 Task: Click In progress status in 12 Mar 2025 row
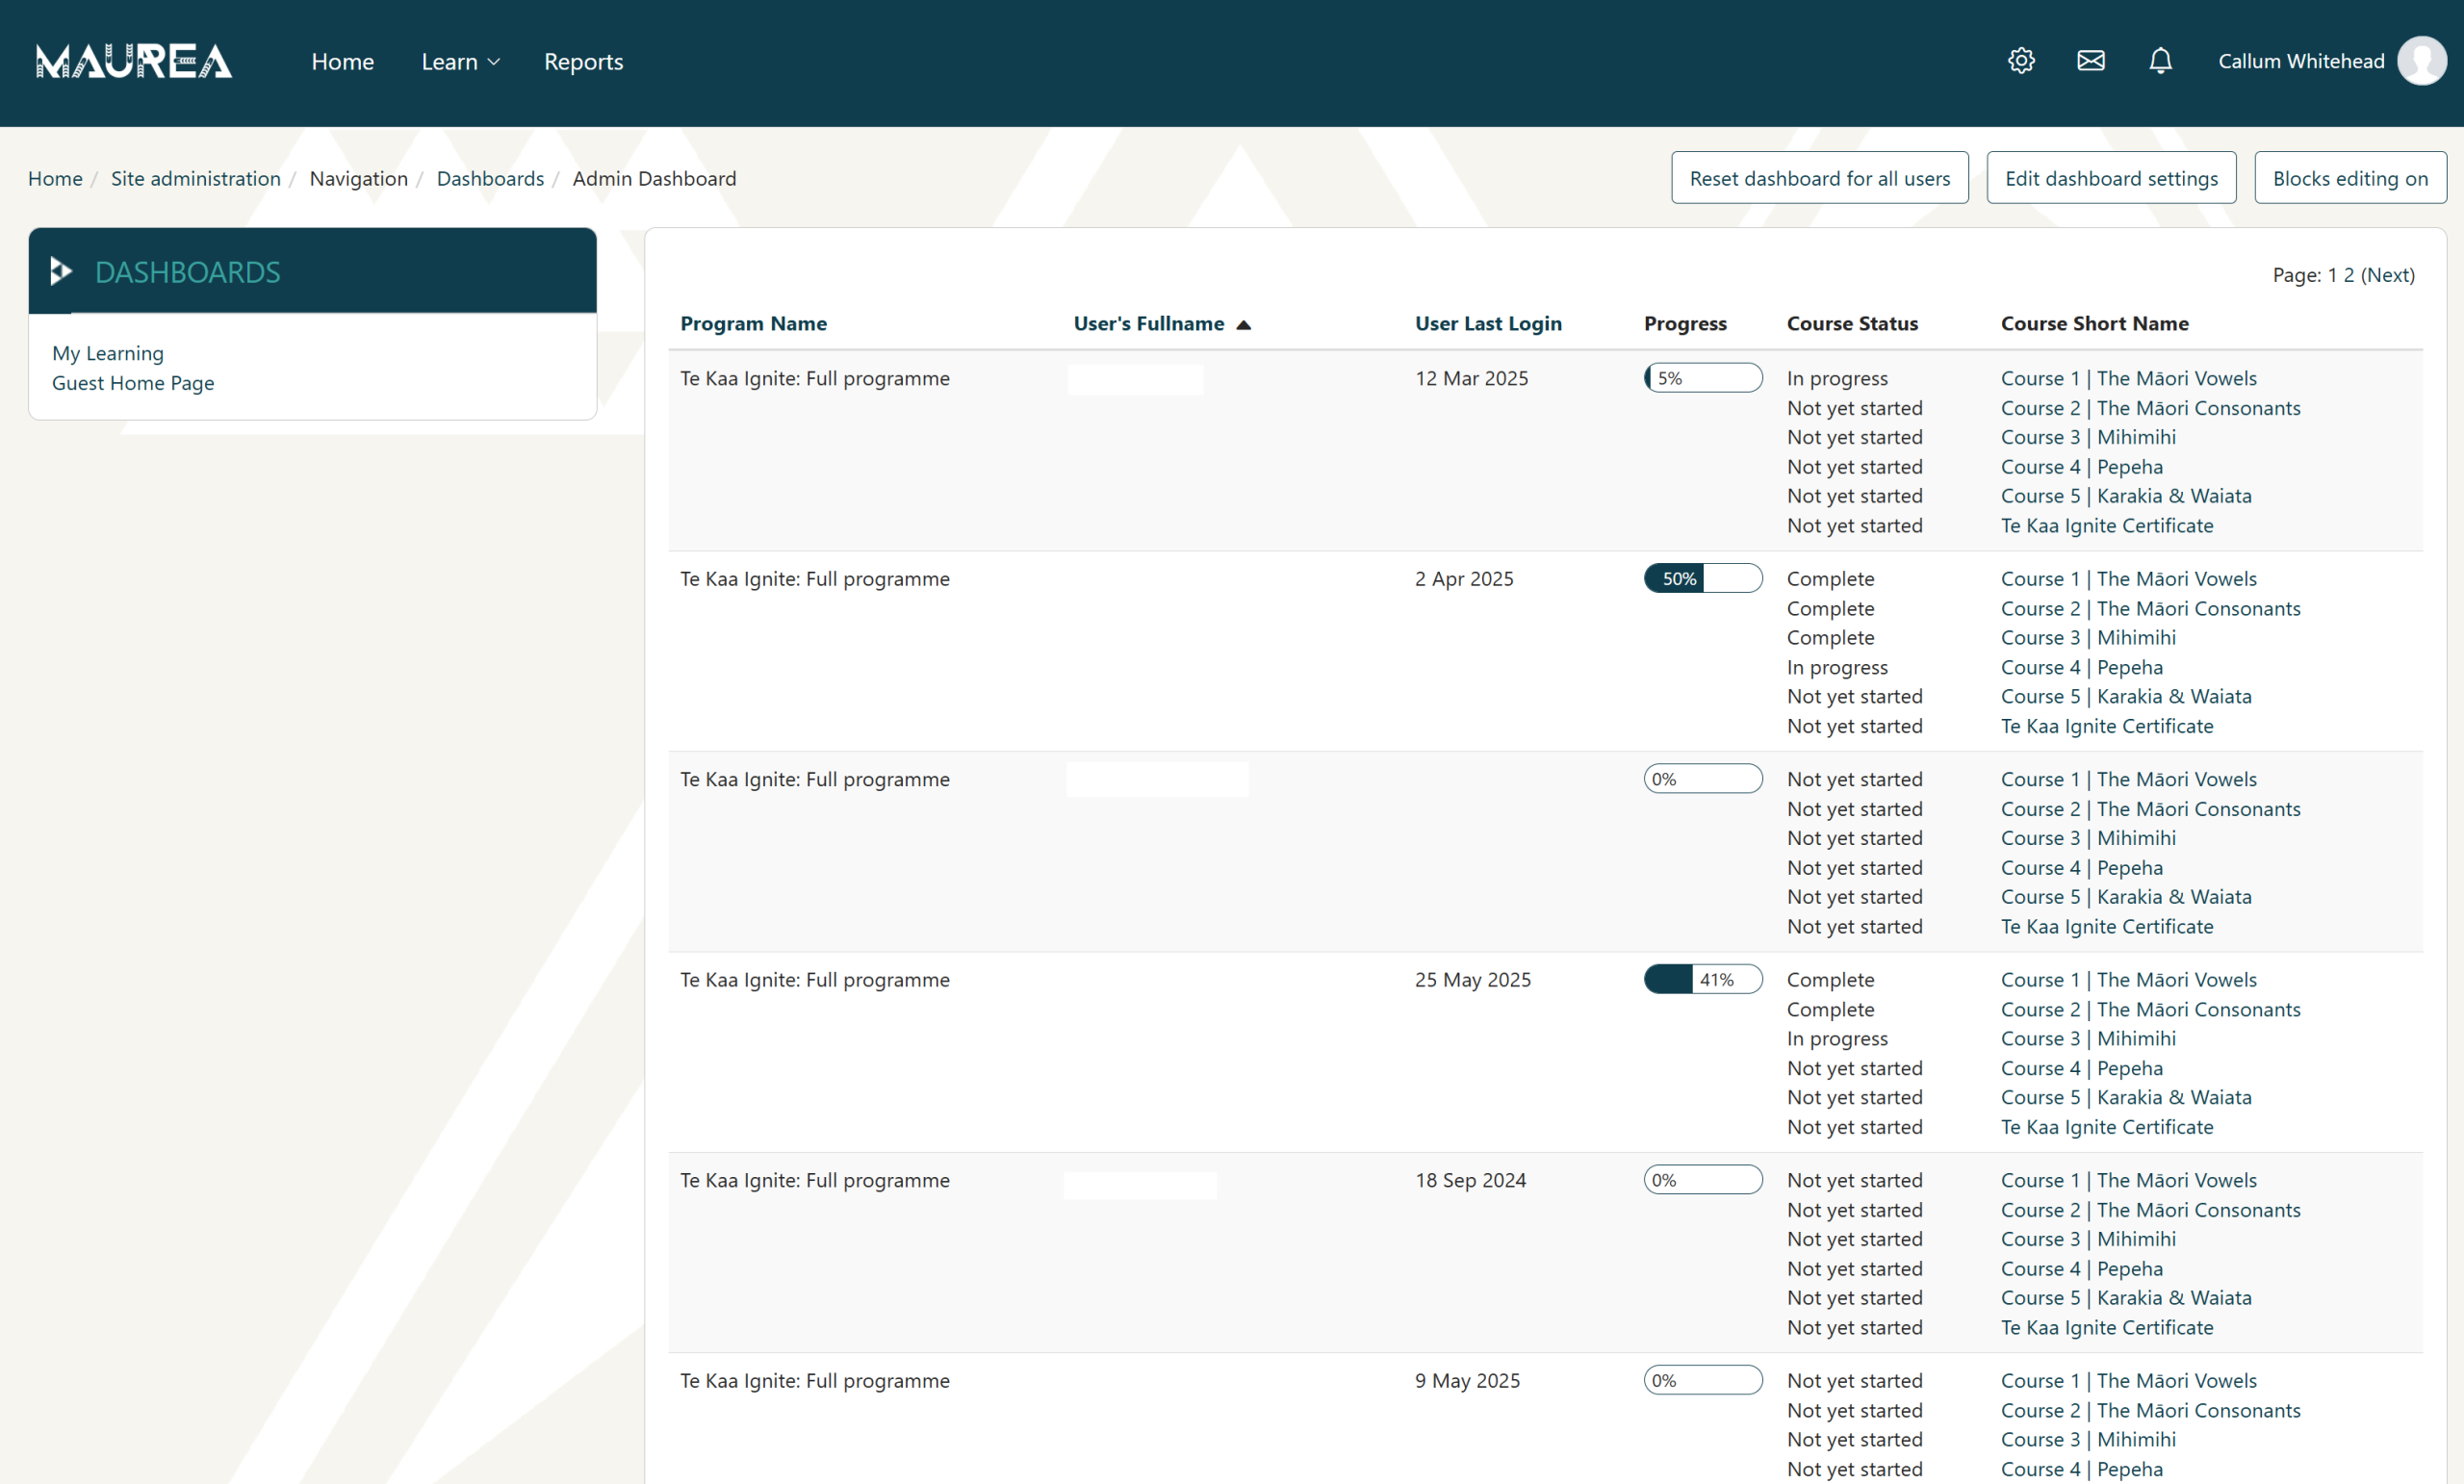1837,378
